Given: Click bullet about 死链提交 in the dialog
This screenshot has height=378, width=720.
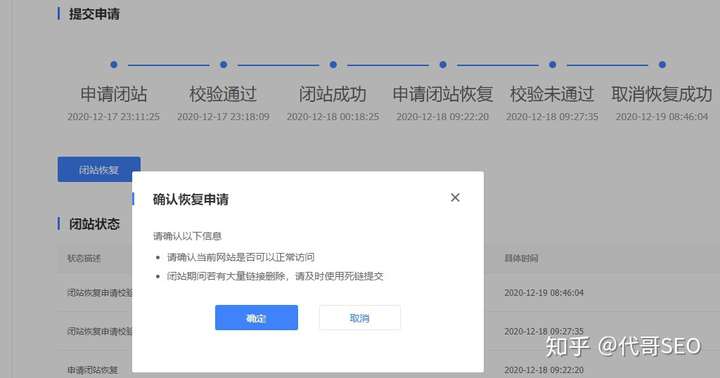Looking at the screenshot, I should click(275, 276).
